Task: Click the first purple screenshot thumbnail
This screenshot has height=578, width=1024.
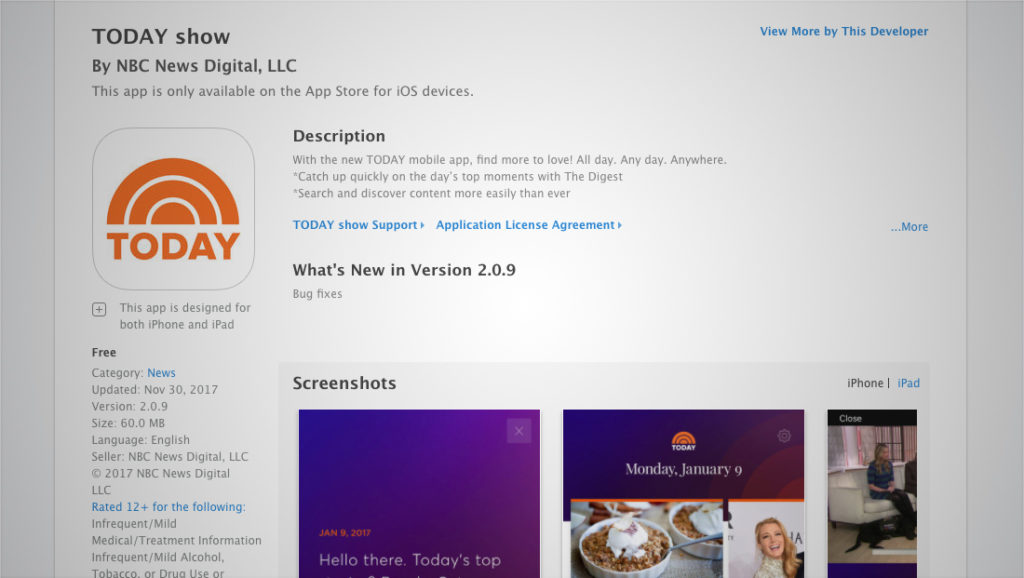Action: click(x=419, y=492)
